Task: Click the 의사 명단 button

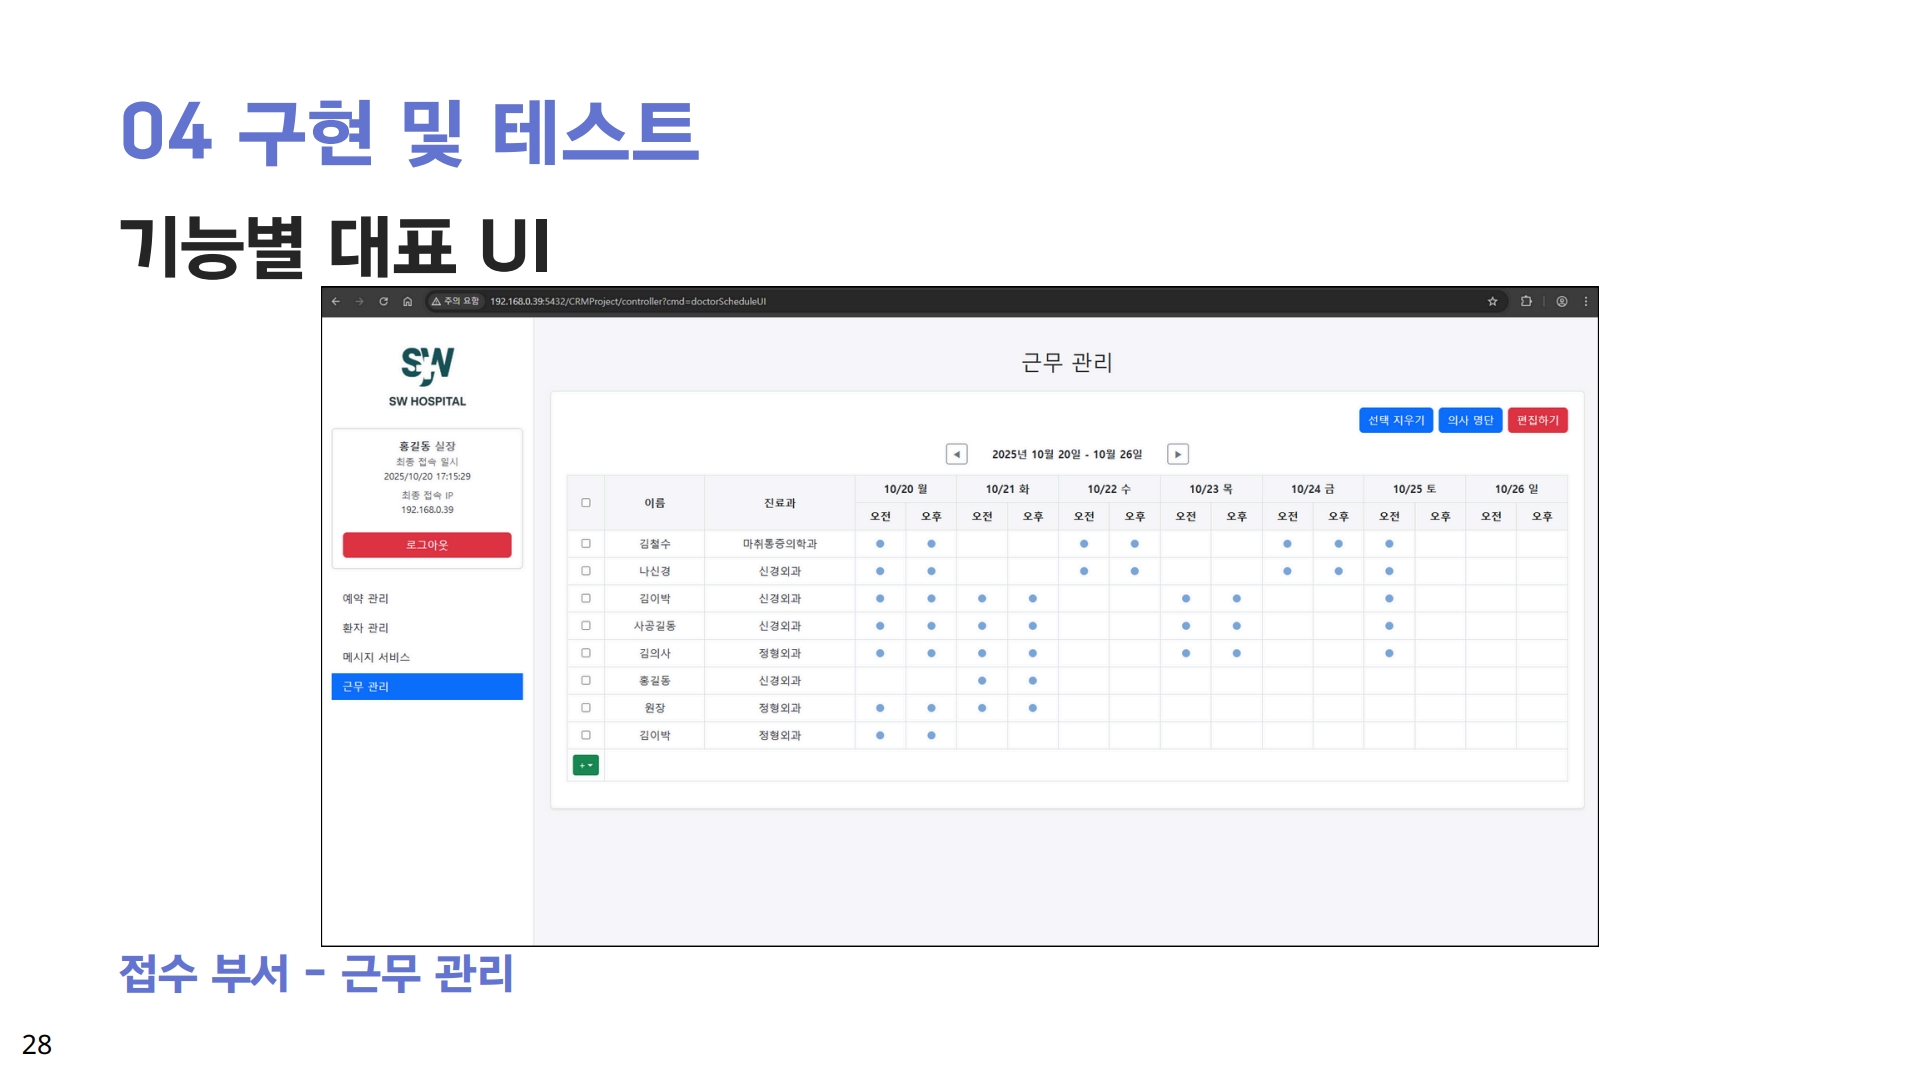Action: click(1470, 420)
